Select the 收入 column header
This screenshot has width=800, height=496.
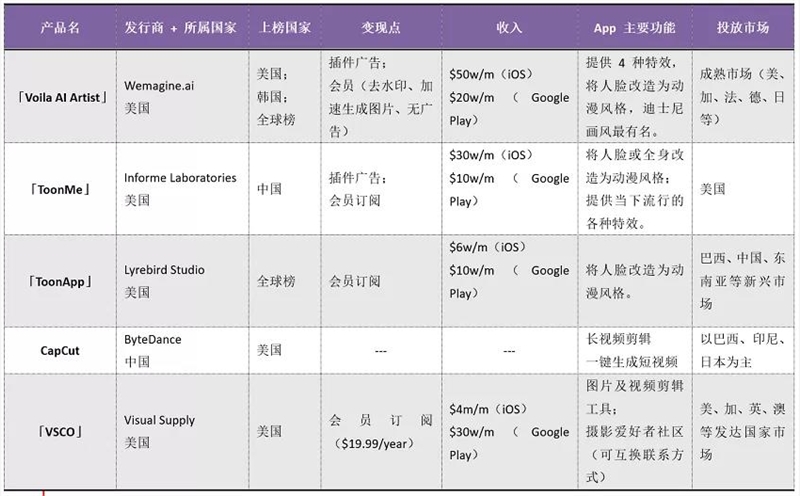coord(509,28)
